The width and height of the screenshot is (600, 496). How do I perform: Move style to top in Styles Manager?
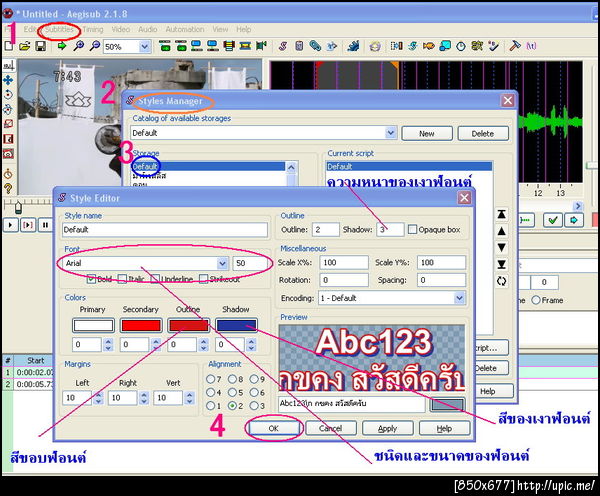coord(502,214)
